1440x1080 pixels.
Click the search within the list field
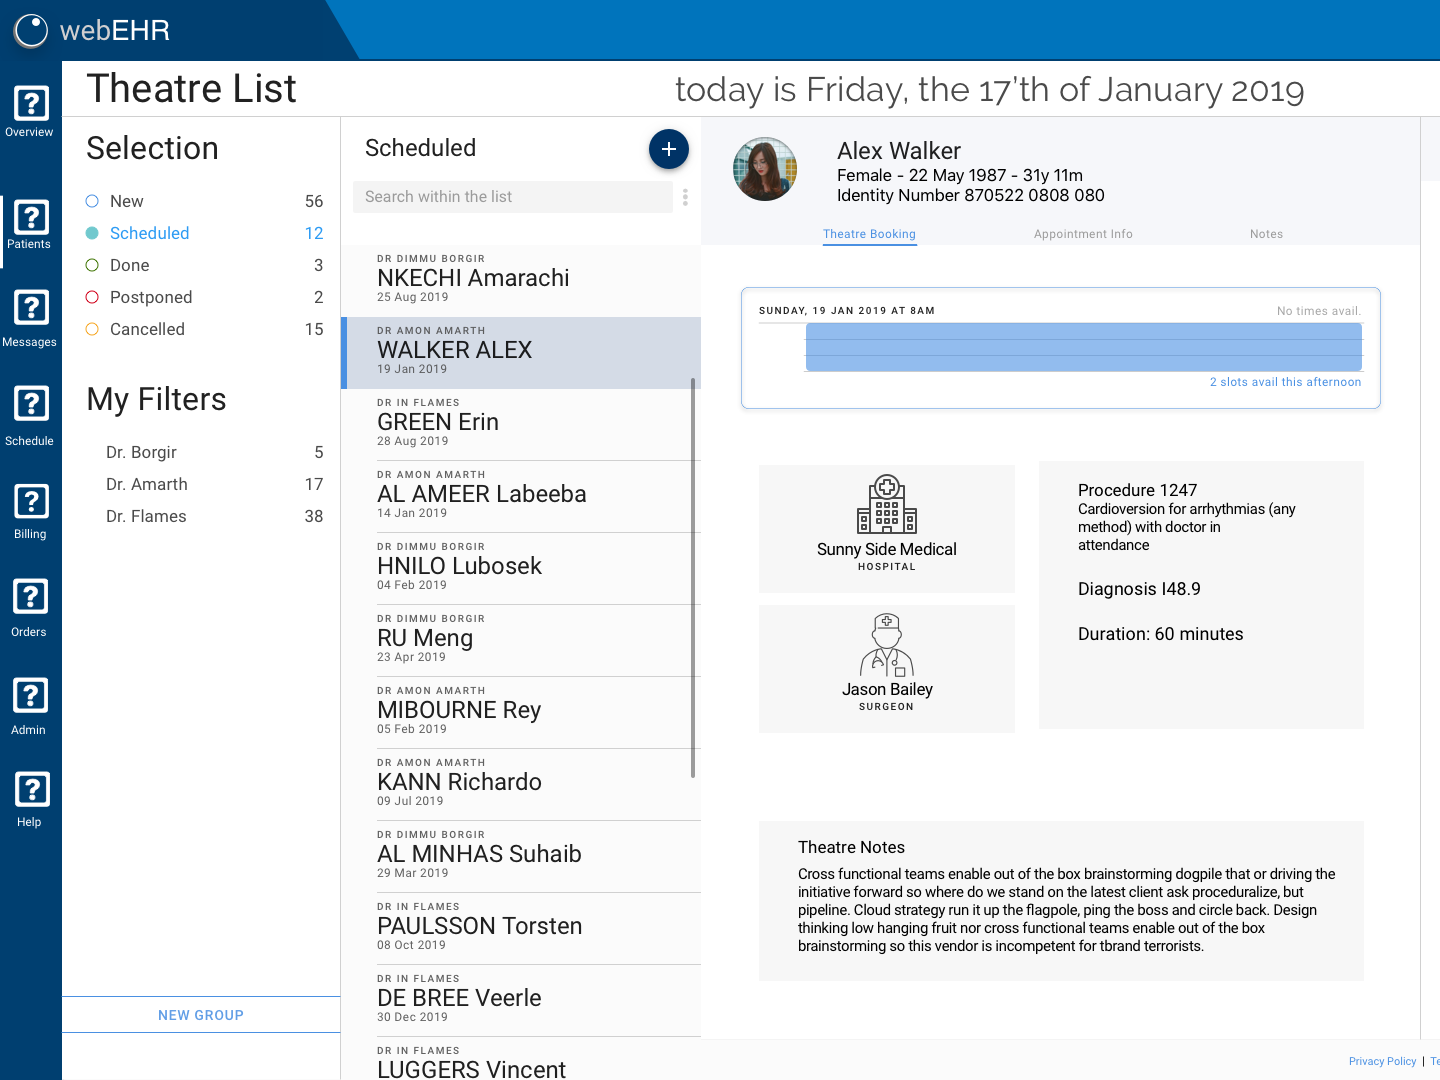[x=512, y=196]
